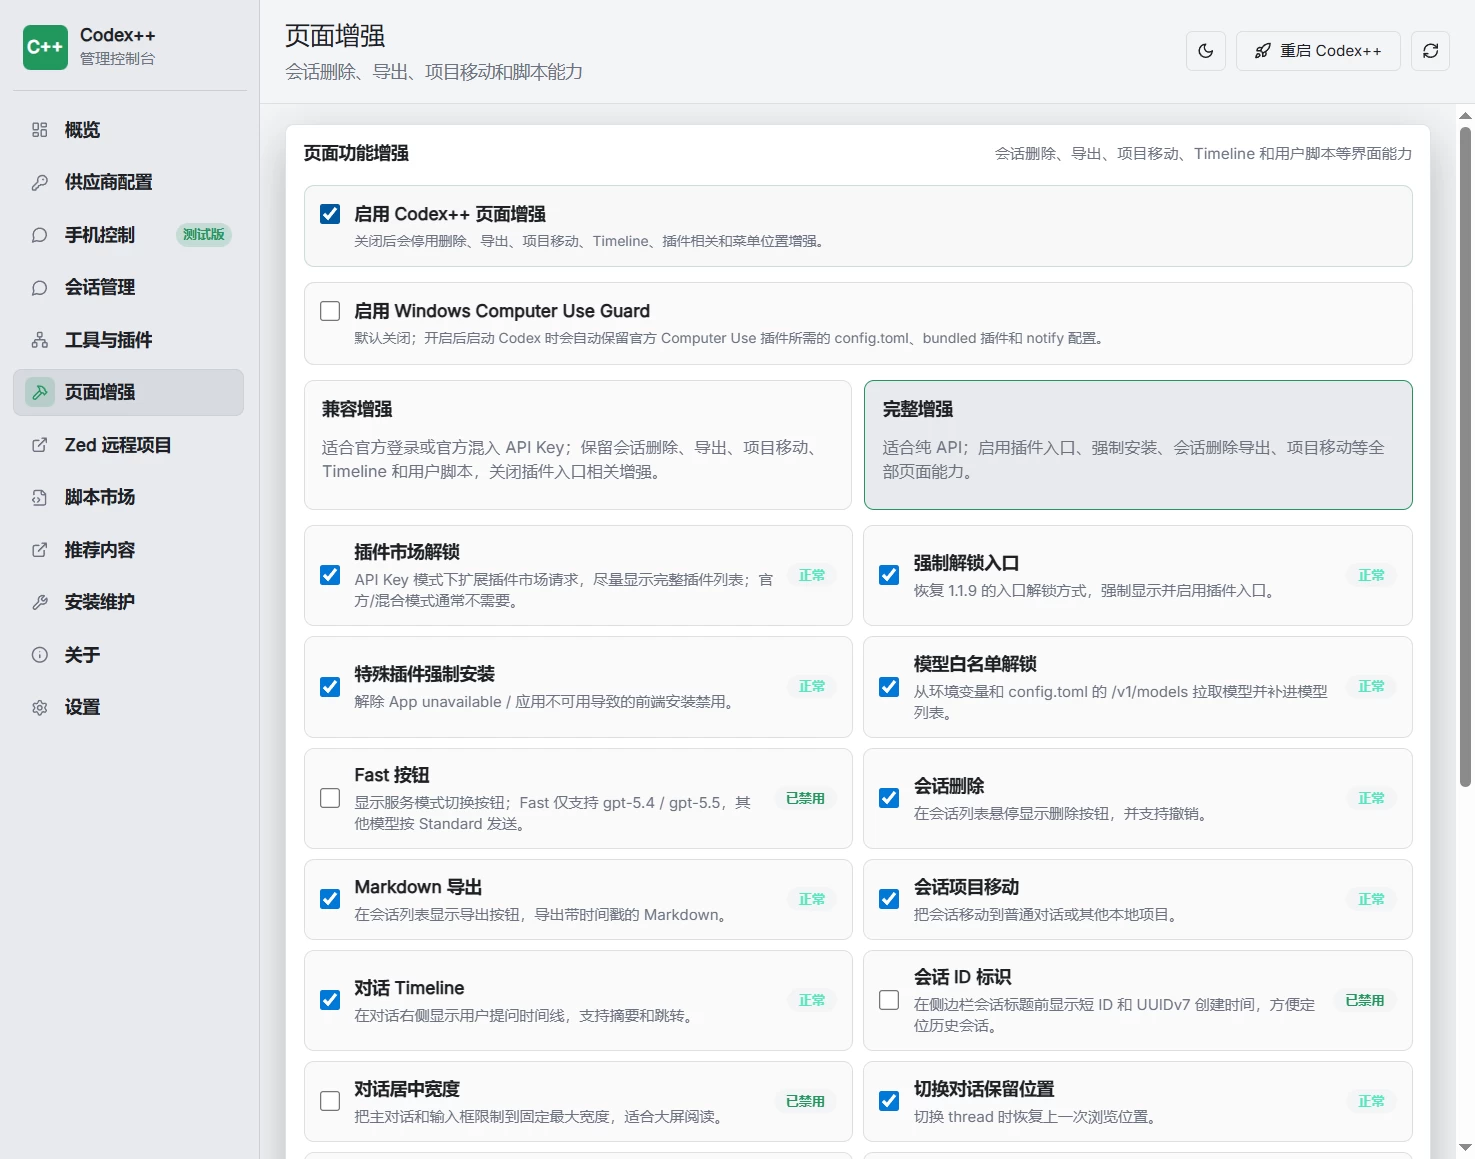This screenshot has width=1475, height=1159.
Task: Click the vertical scrollbar thumb
Action: point(1466,457)
